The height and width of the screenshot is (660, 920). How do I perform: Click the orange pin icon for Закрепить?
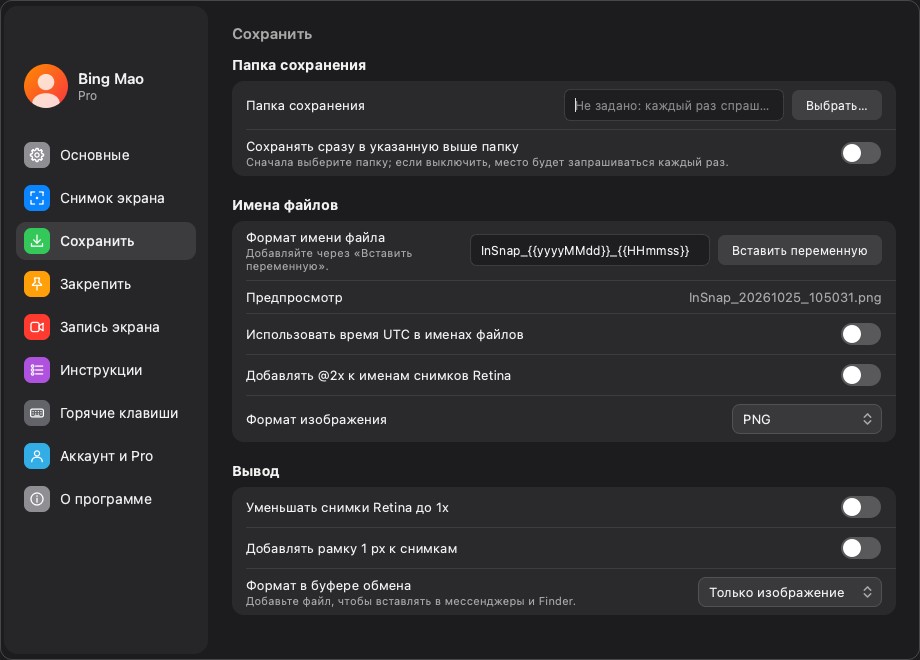(37, 284)
